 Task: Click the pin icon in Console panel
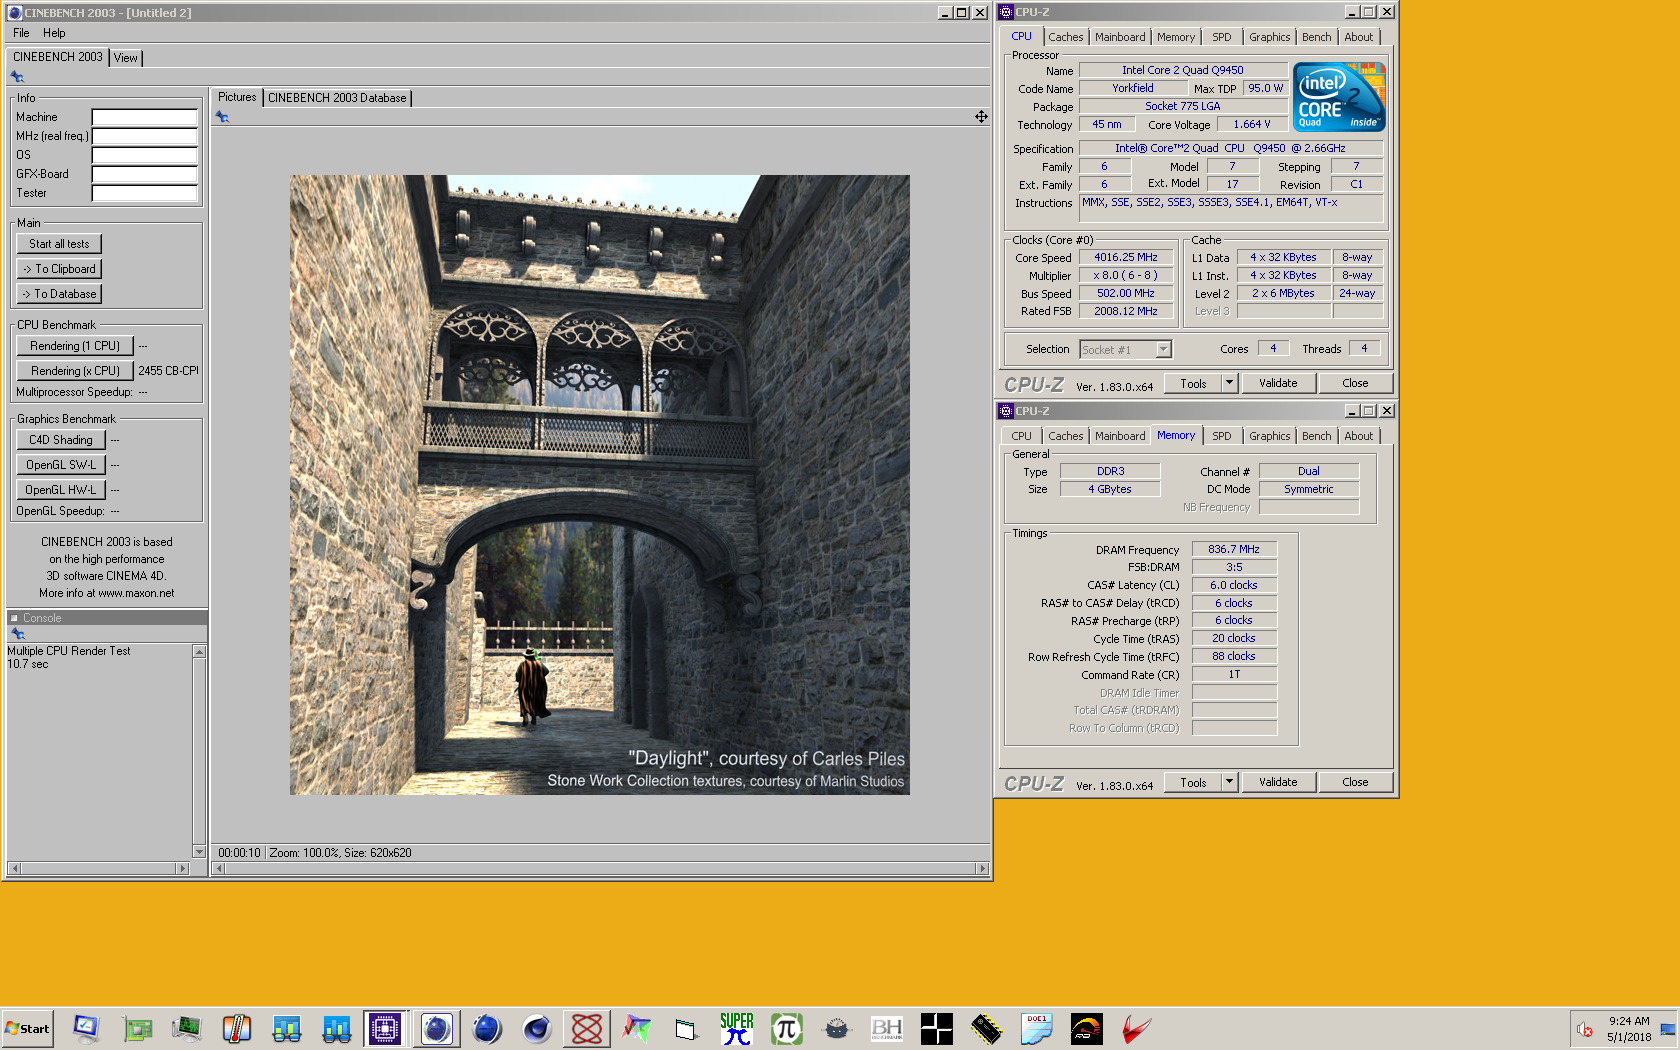click(17, 634)
